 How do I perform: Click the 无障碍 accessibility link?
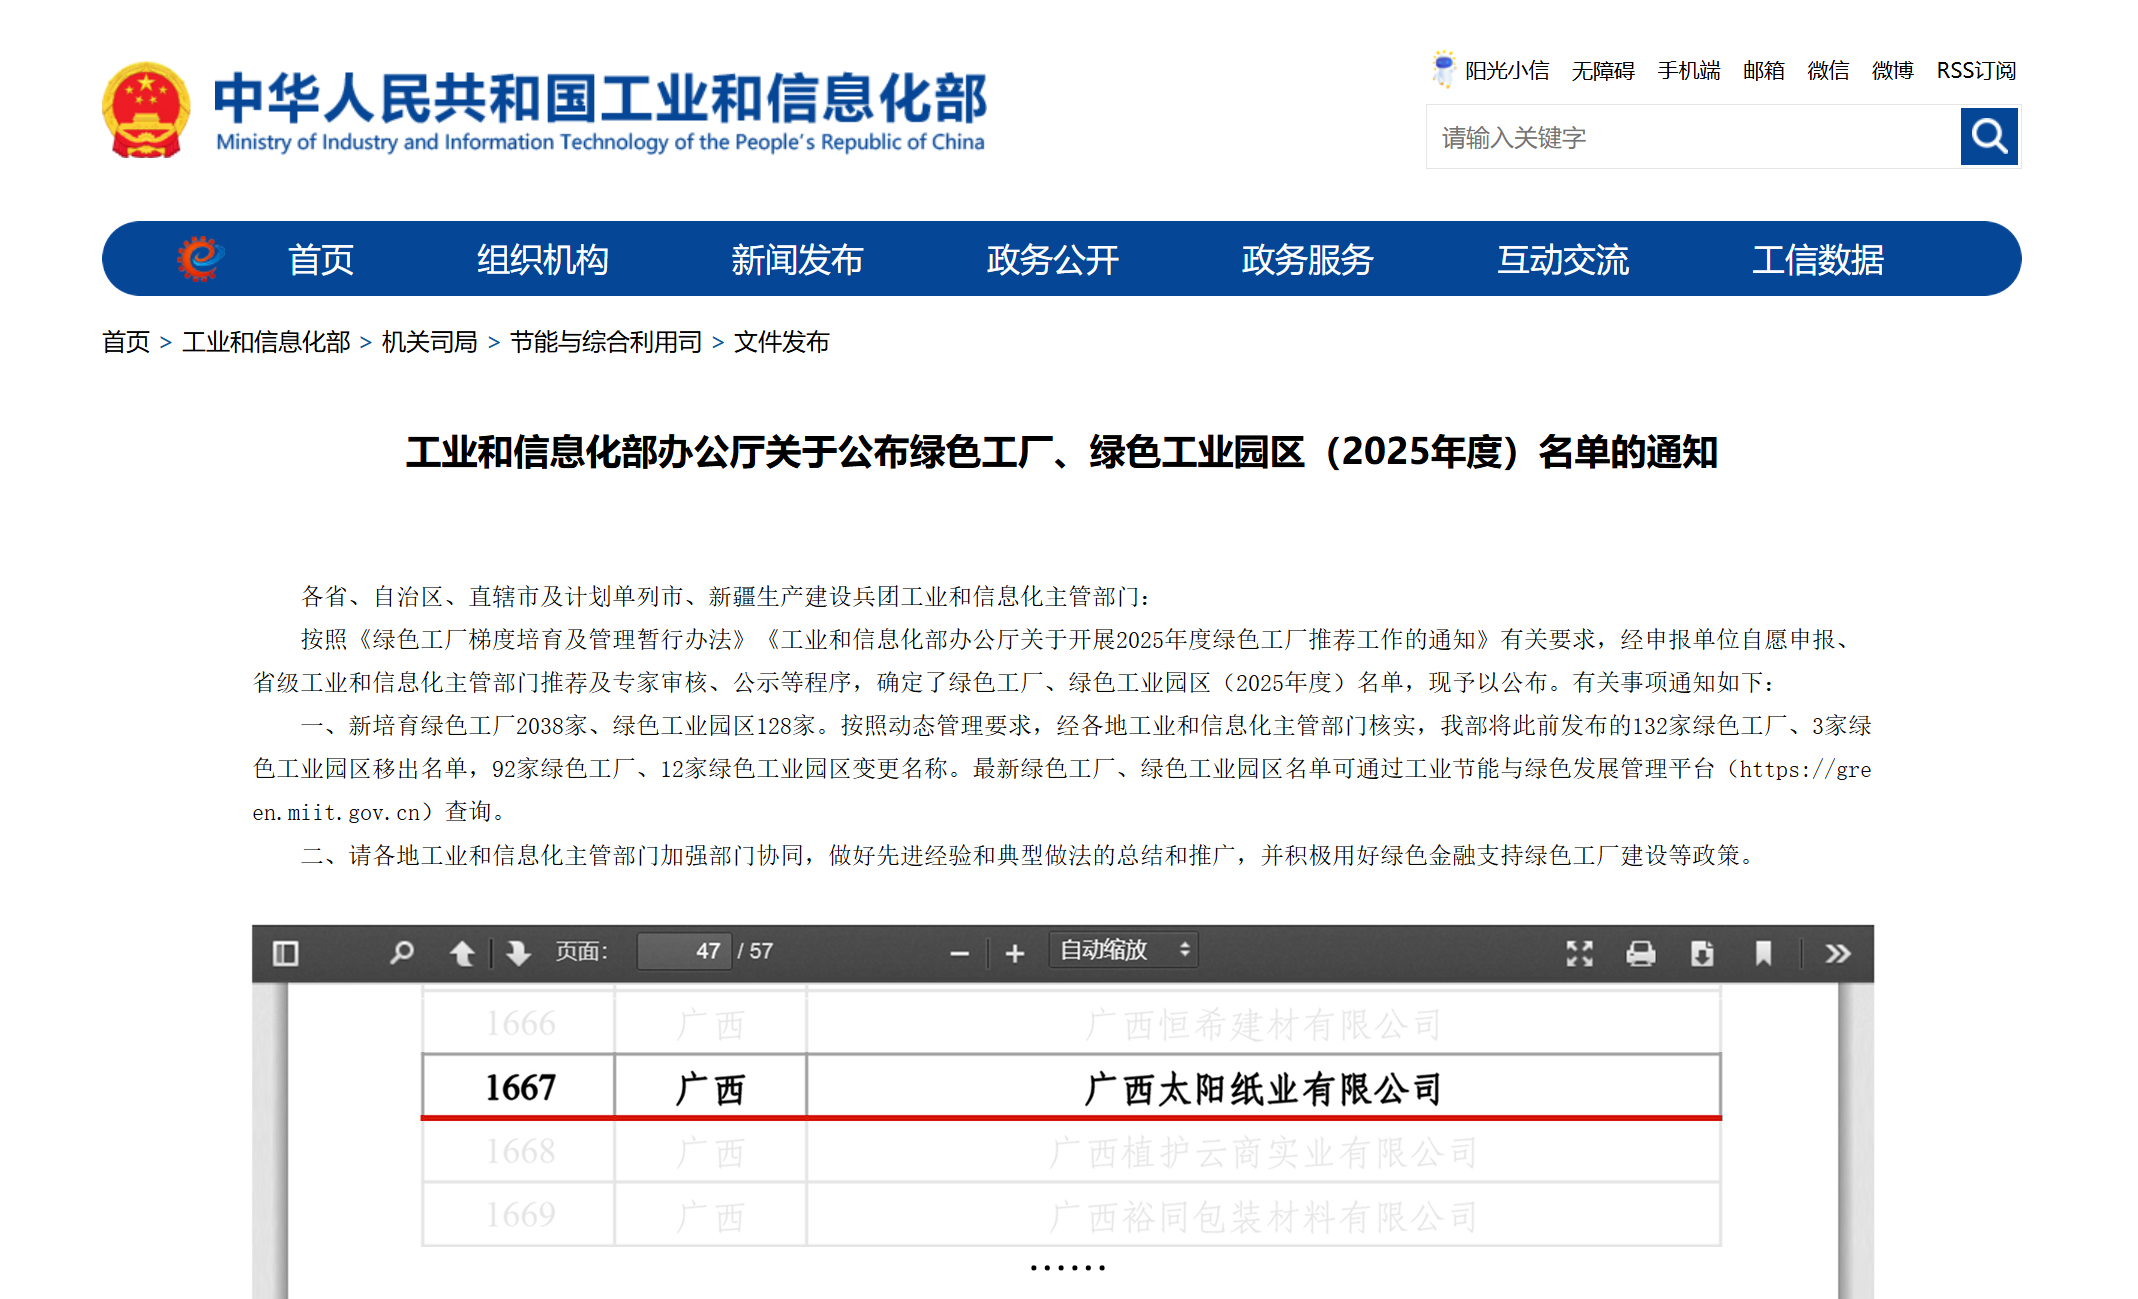[1602, 70]
